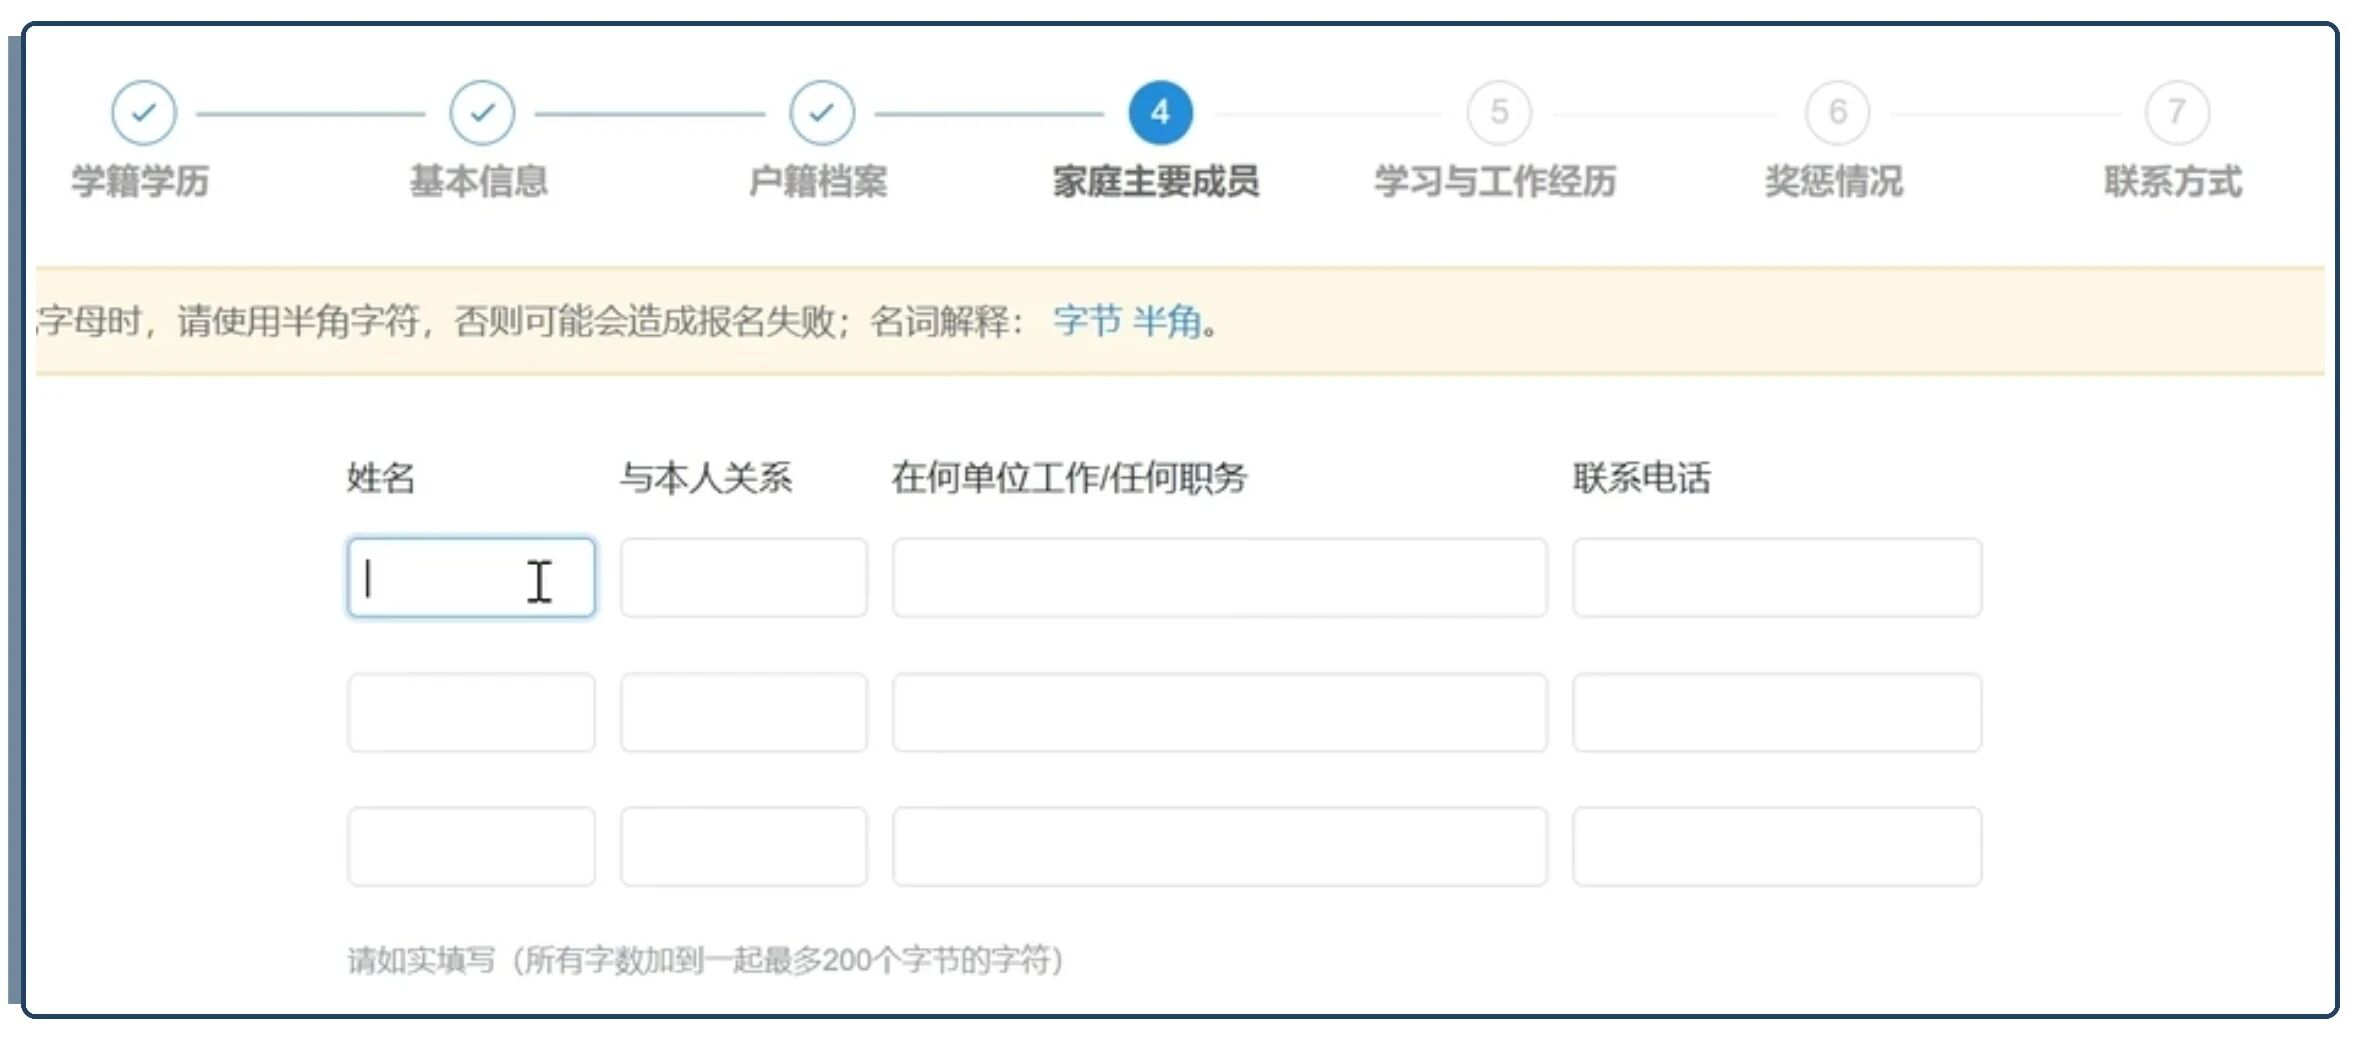The width and height of the screenshot is (2361, 1040).
Task: Click the 户籍档案 step checkmark circle
Action: (x=821, y=113)
